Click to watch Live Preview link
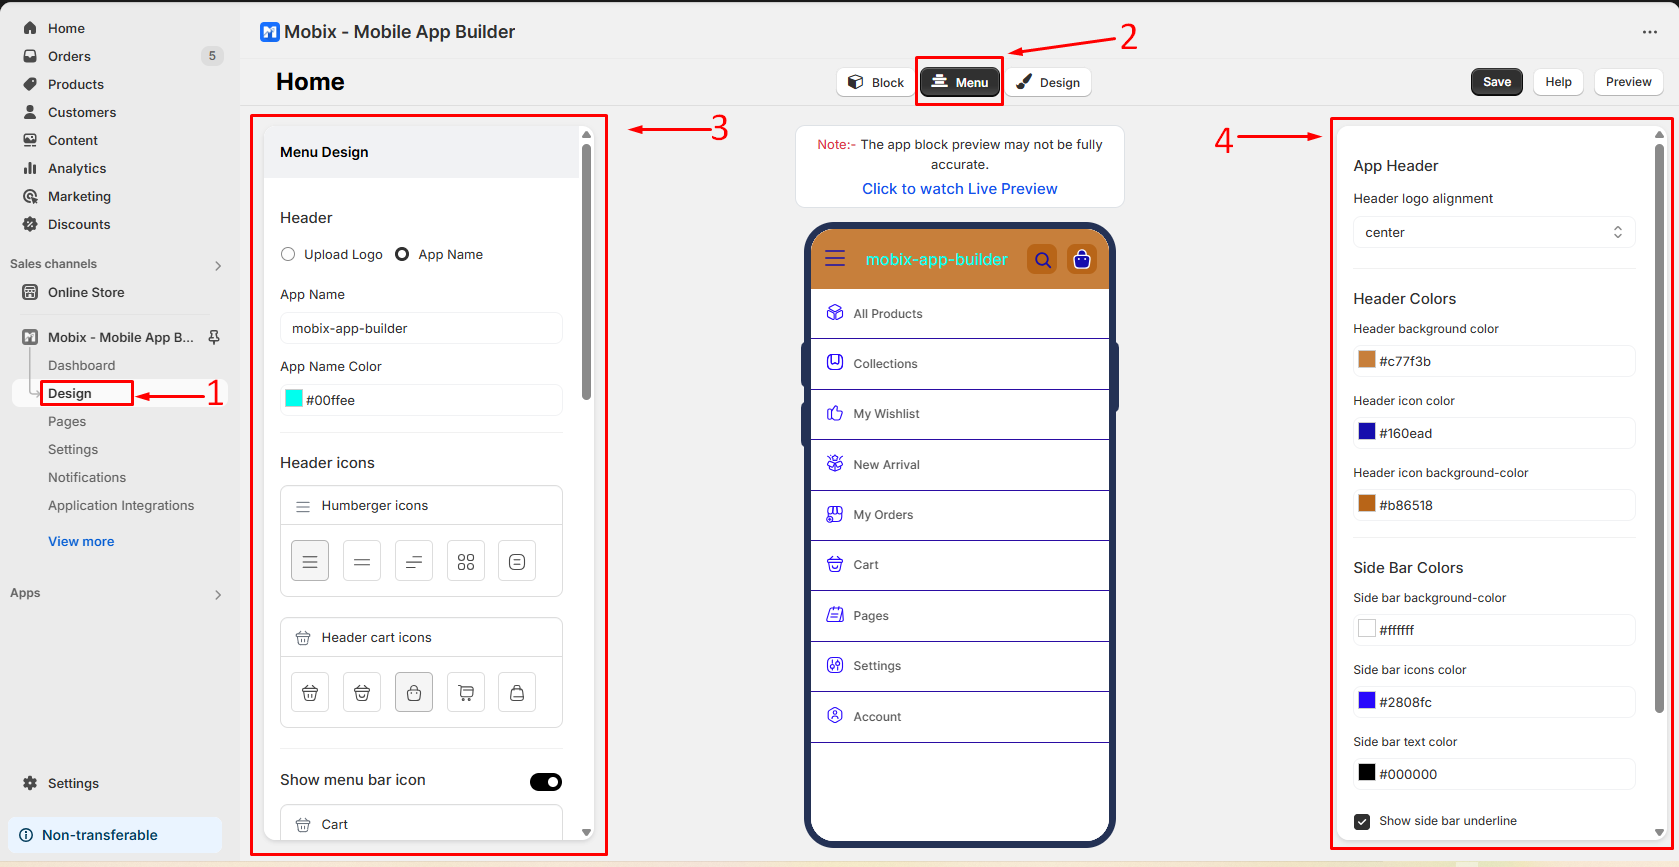This screenshot has height=867, width=1679. click(960, 189)
